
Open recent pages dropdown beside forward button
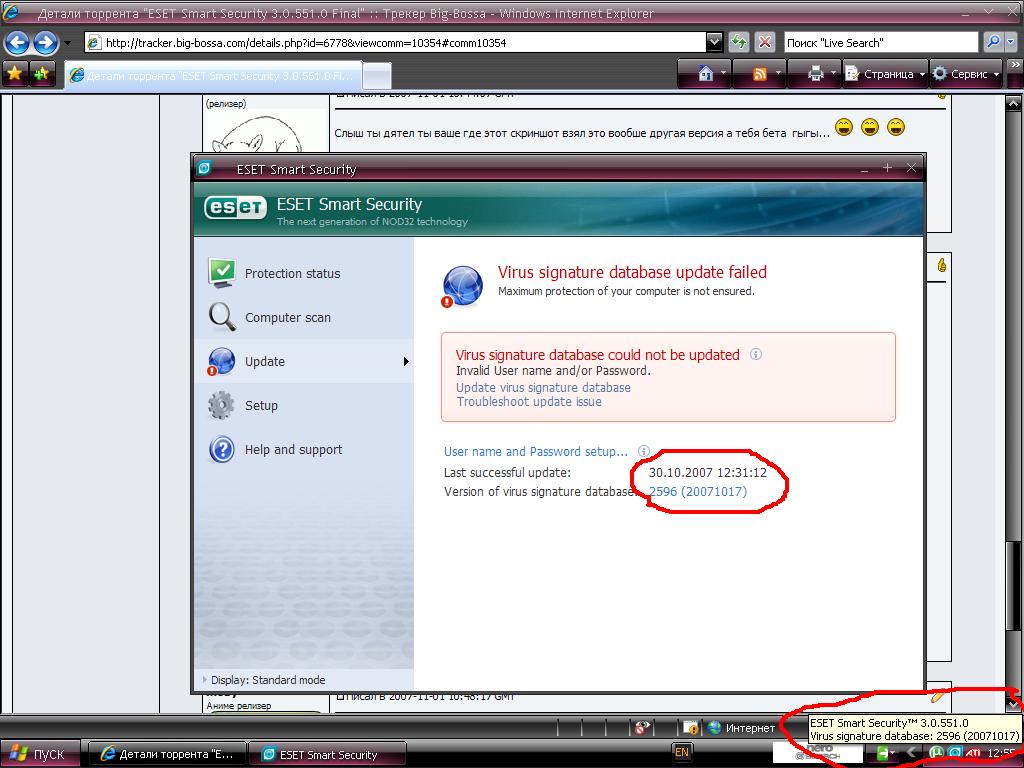pyautogui.click(x=67, y=44)
